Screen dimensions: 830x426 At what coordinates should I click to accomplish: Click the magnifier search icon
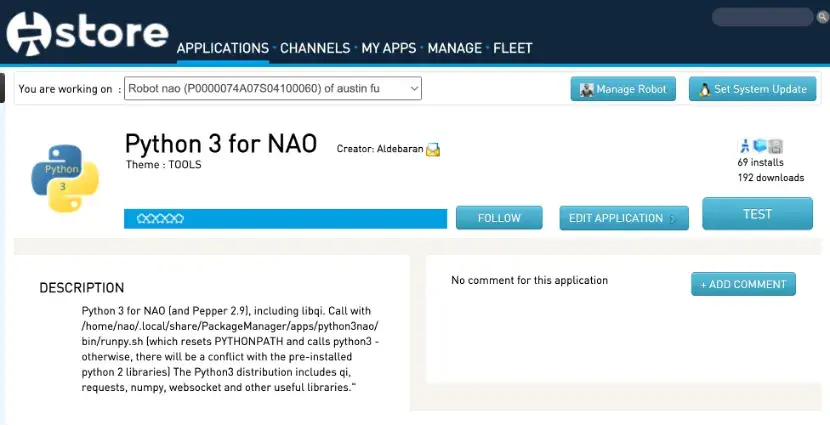click(823, 17)
